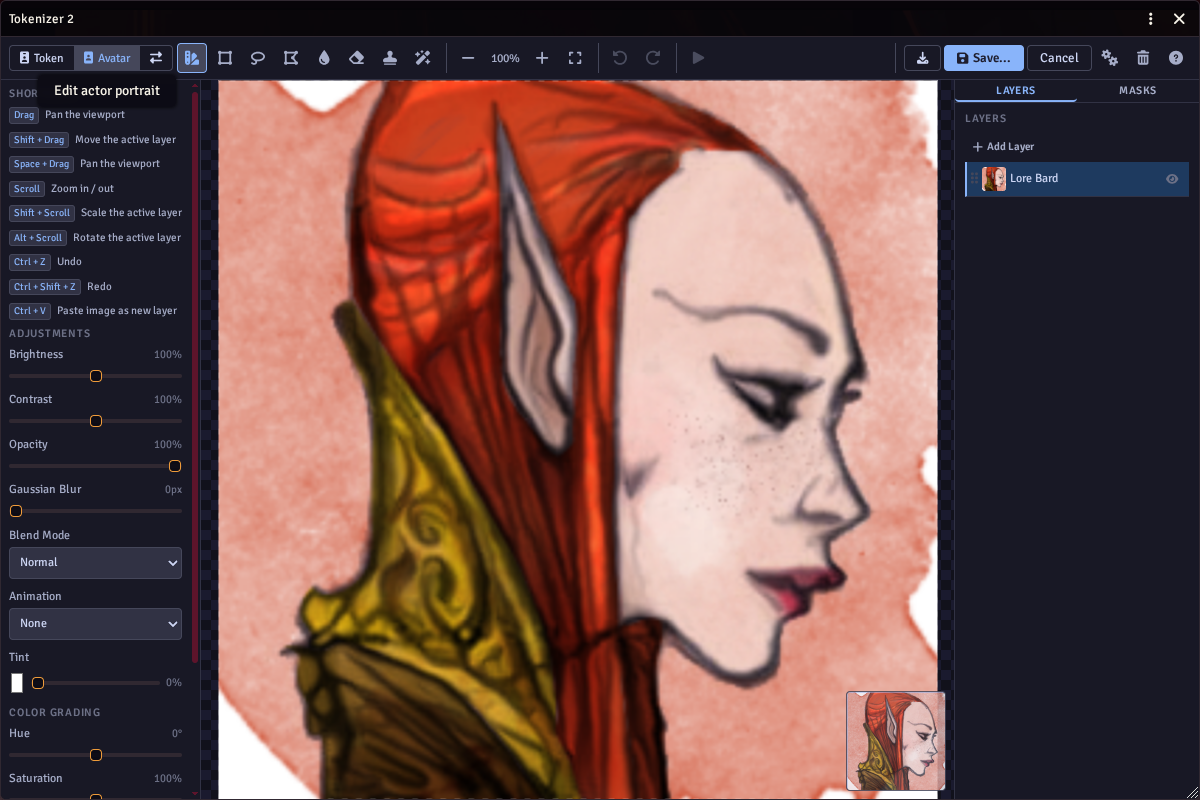Image resolution: width=1200 pixels, height=800 pixels.
Task: Click the Save... button
Action: pos(984,58)
